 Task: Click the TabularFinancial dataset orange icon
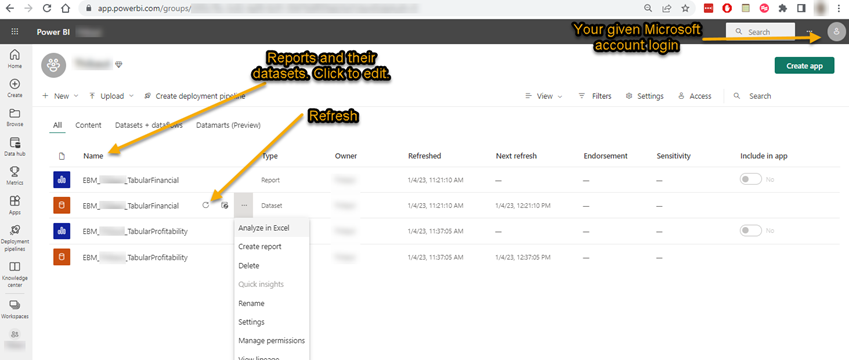[x=62, y=205]
